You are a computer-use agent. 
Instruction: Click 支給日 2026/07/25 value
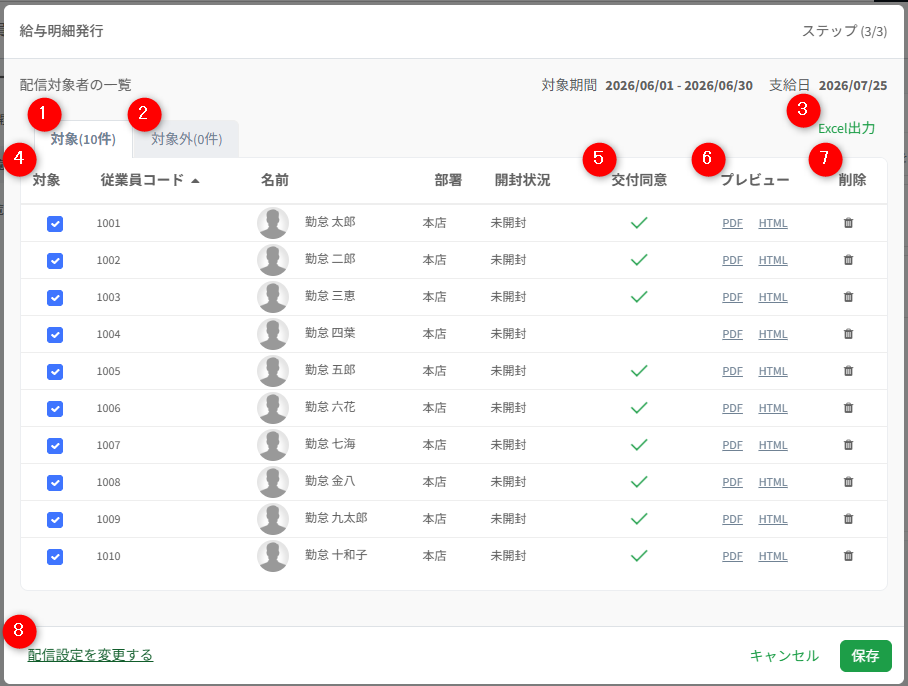(x=852, y=86)
